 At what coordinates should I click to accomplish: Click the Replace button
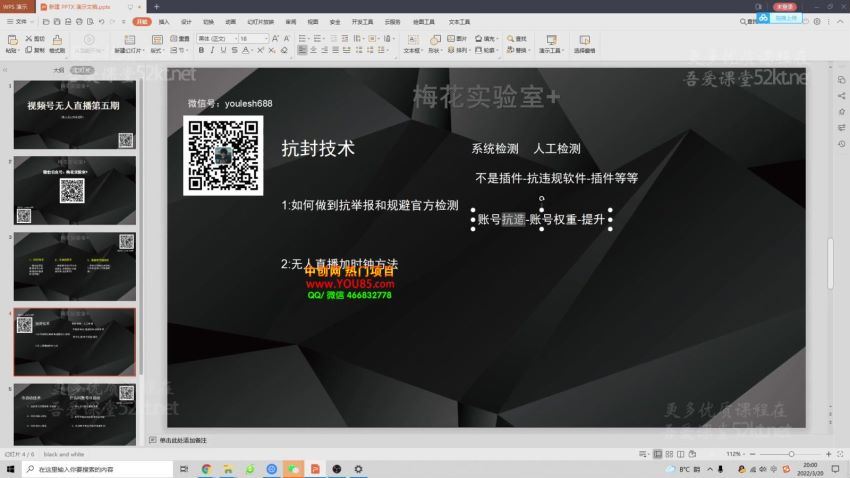pyautogui.click(x=517, y=50)
